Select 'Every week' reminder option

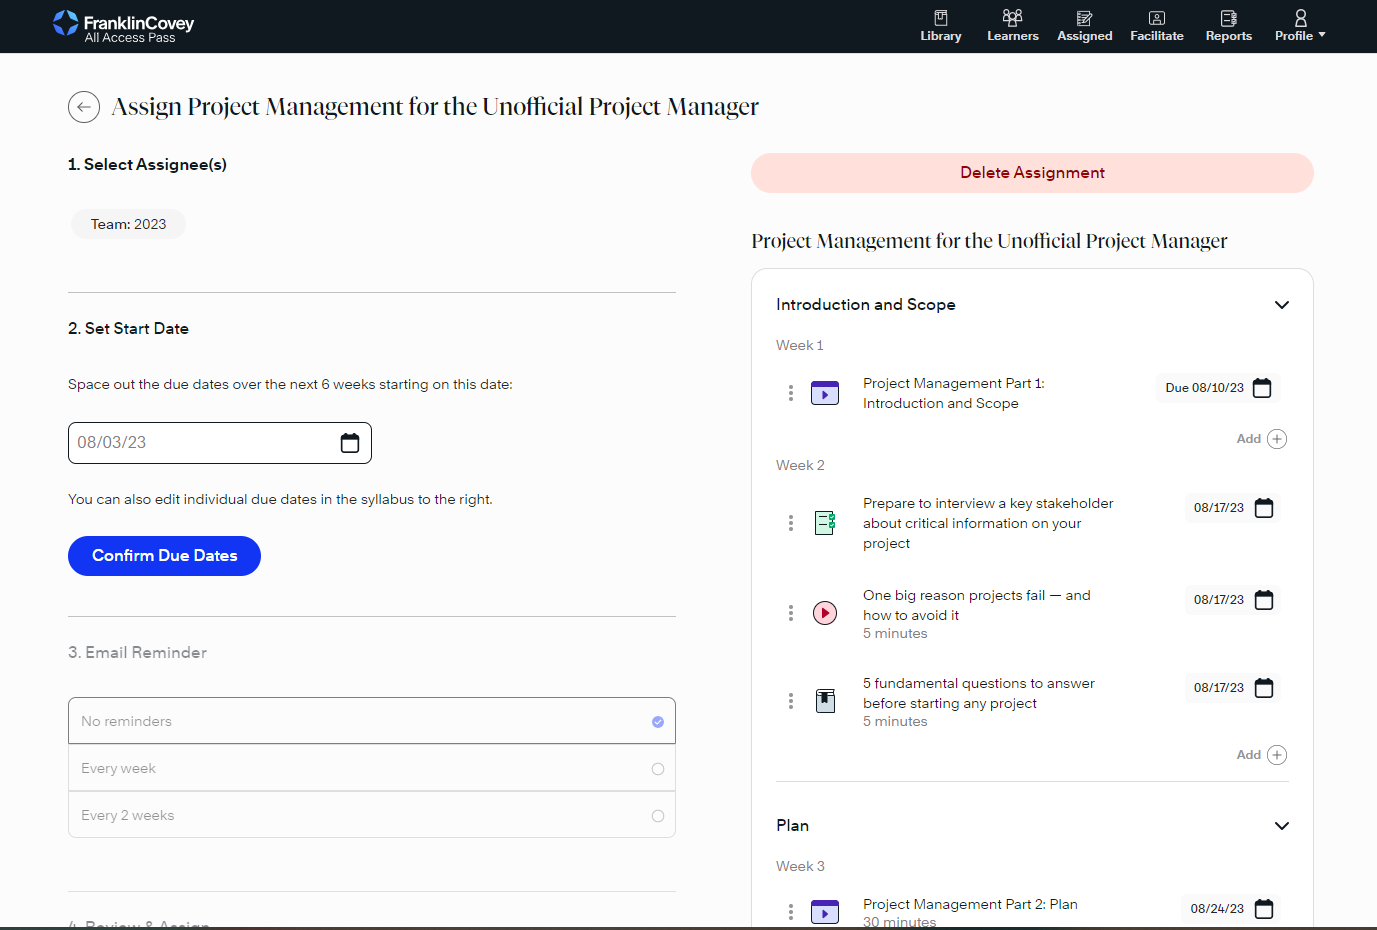click(x=657, y=769)
